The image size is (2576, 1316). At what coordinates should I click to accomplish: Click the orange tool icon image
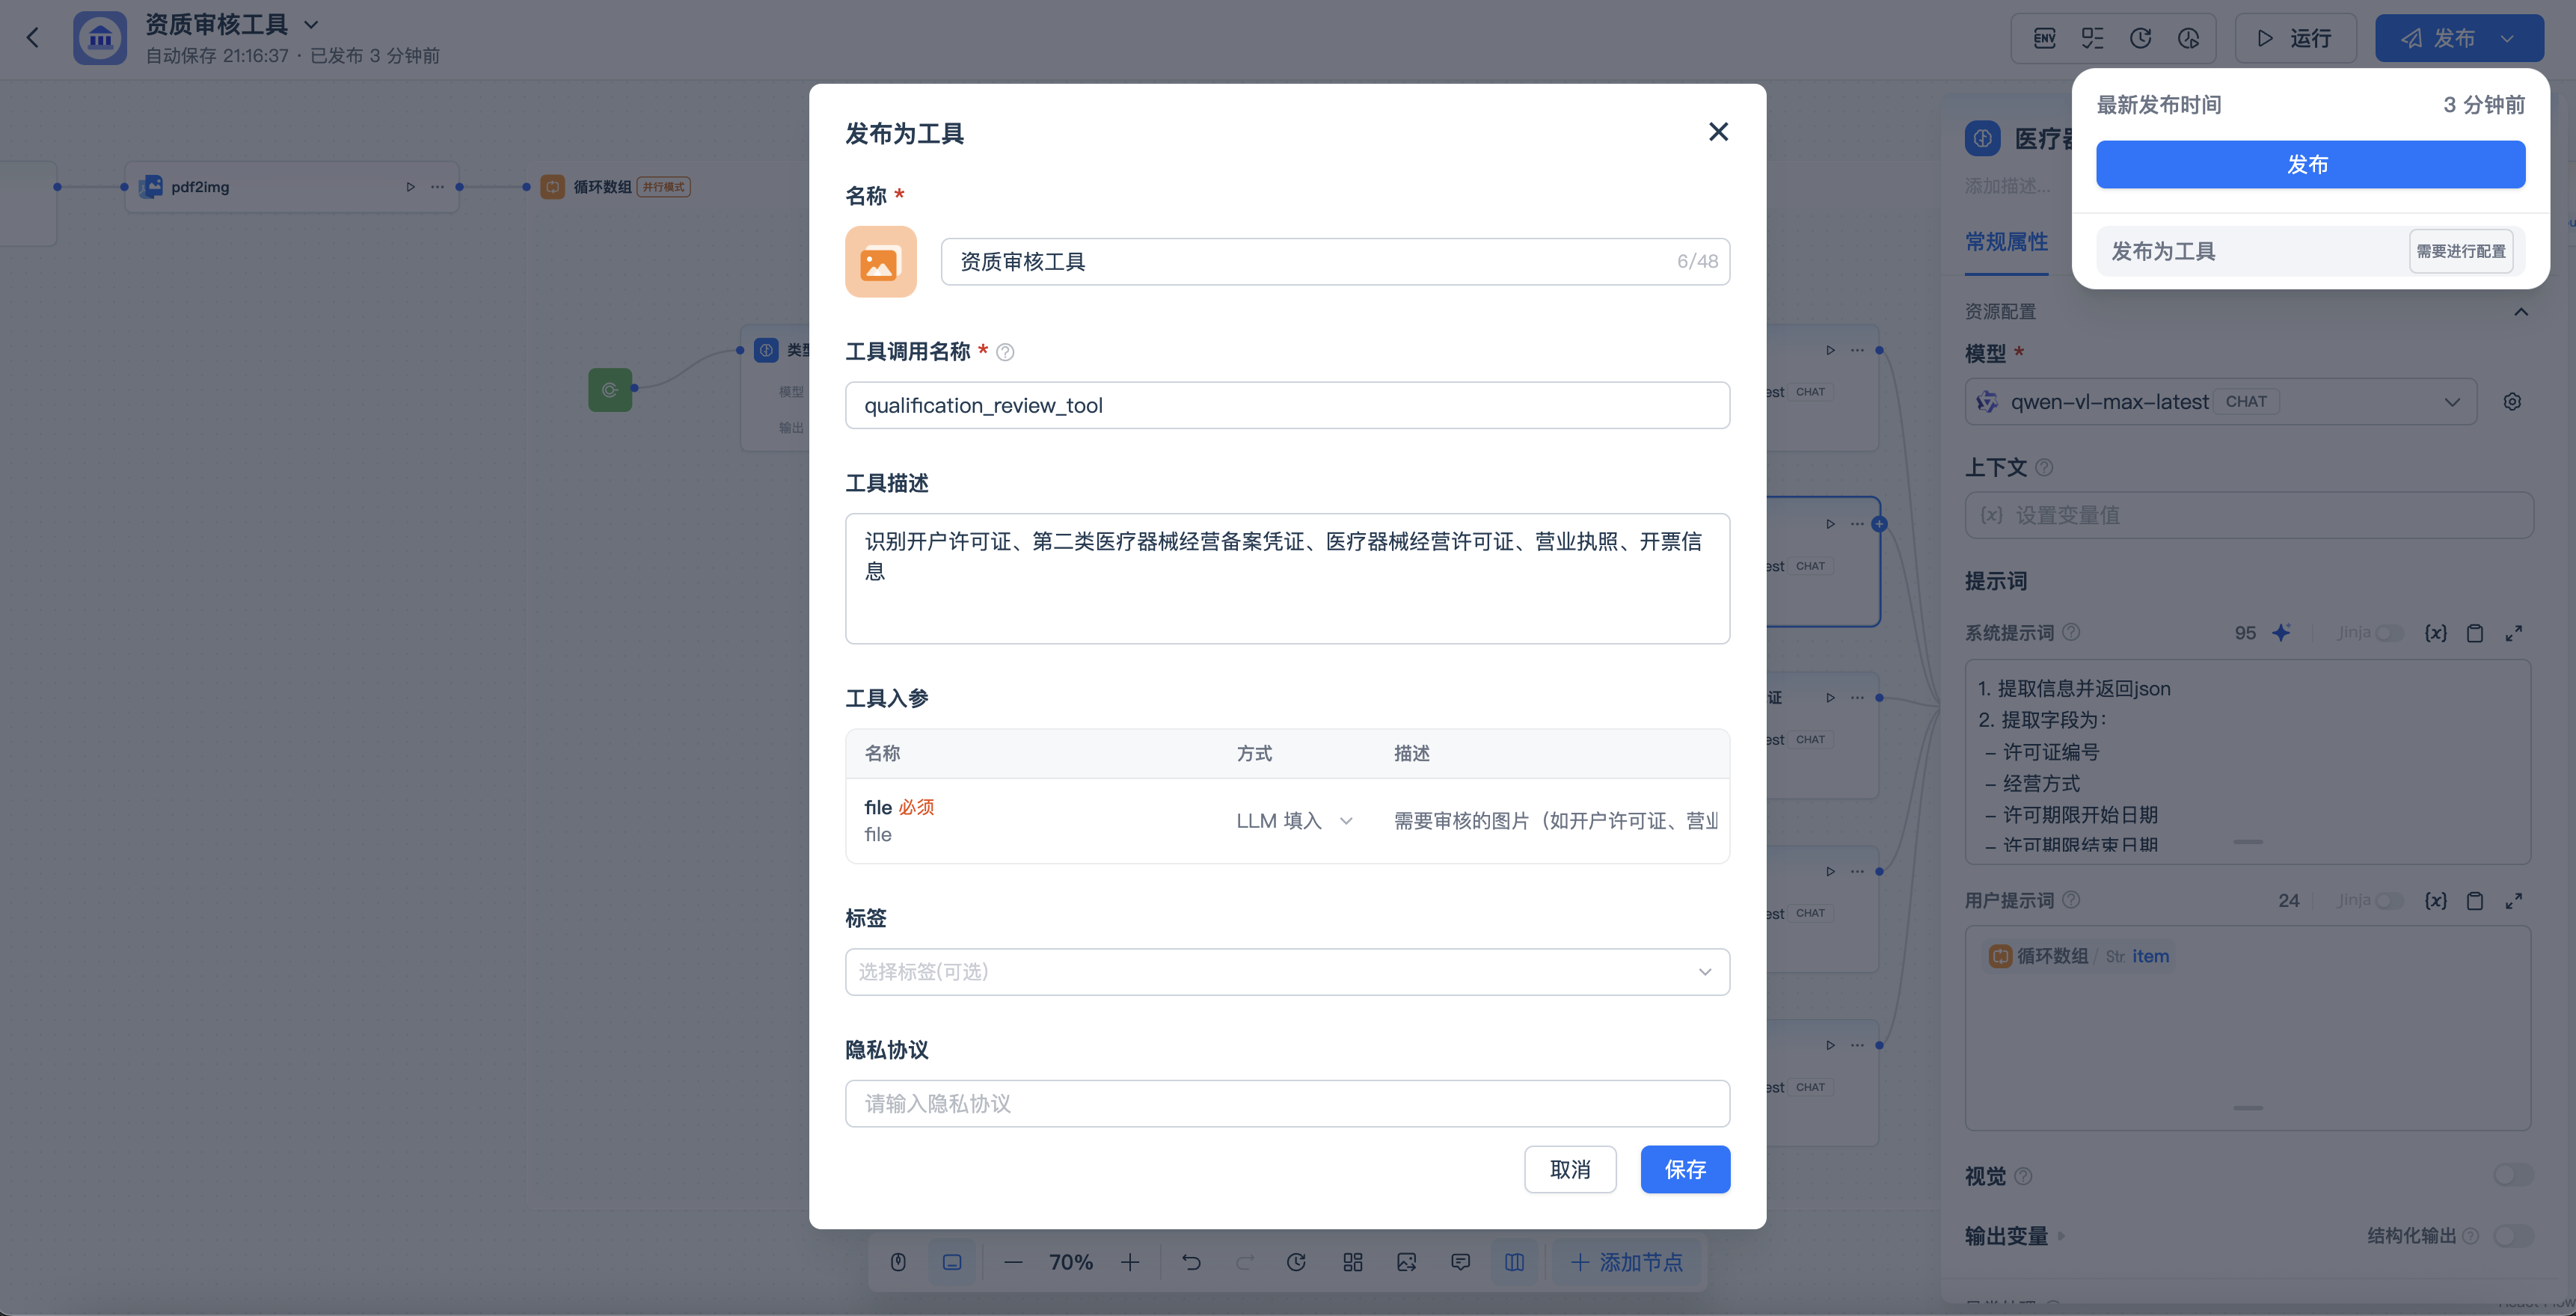(x=880, y=261)
